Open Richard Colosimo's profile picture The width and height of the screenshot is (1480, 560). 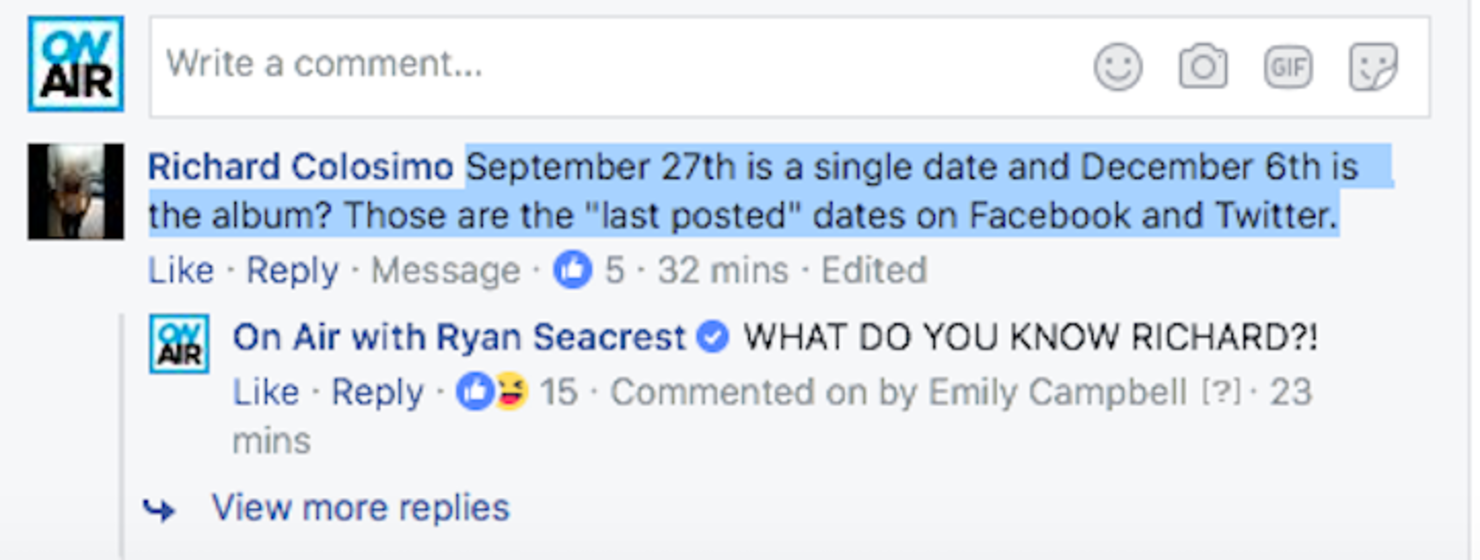76,191
